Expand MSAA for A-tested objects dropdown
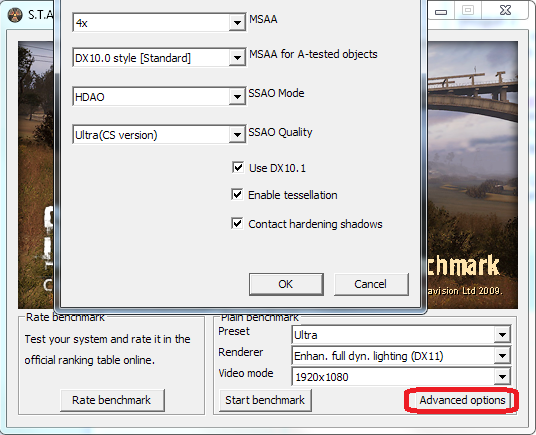The image size is (536, 435). pos(237,58)
